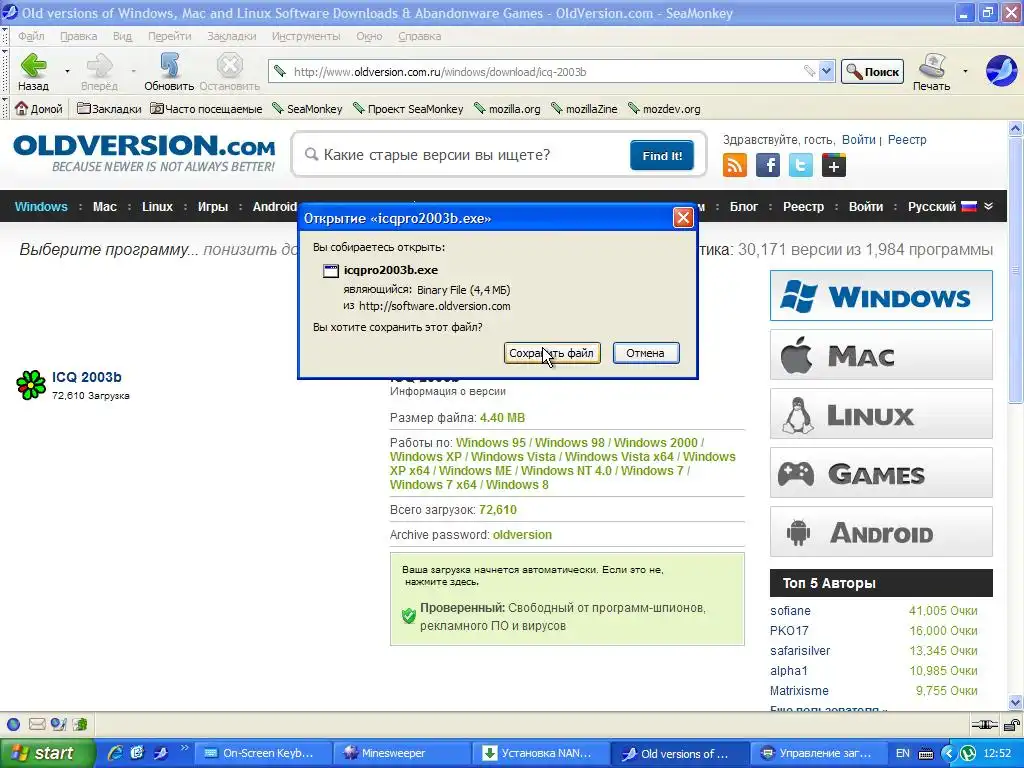The height and width of the screenshot is (768, 1024).
Task: Open the URL bar history dropdown
Action: click(x=826, y=71)
